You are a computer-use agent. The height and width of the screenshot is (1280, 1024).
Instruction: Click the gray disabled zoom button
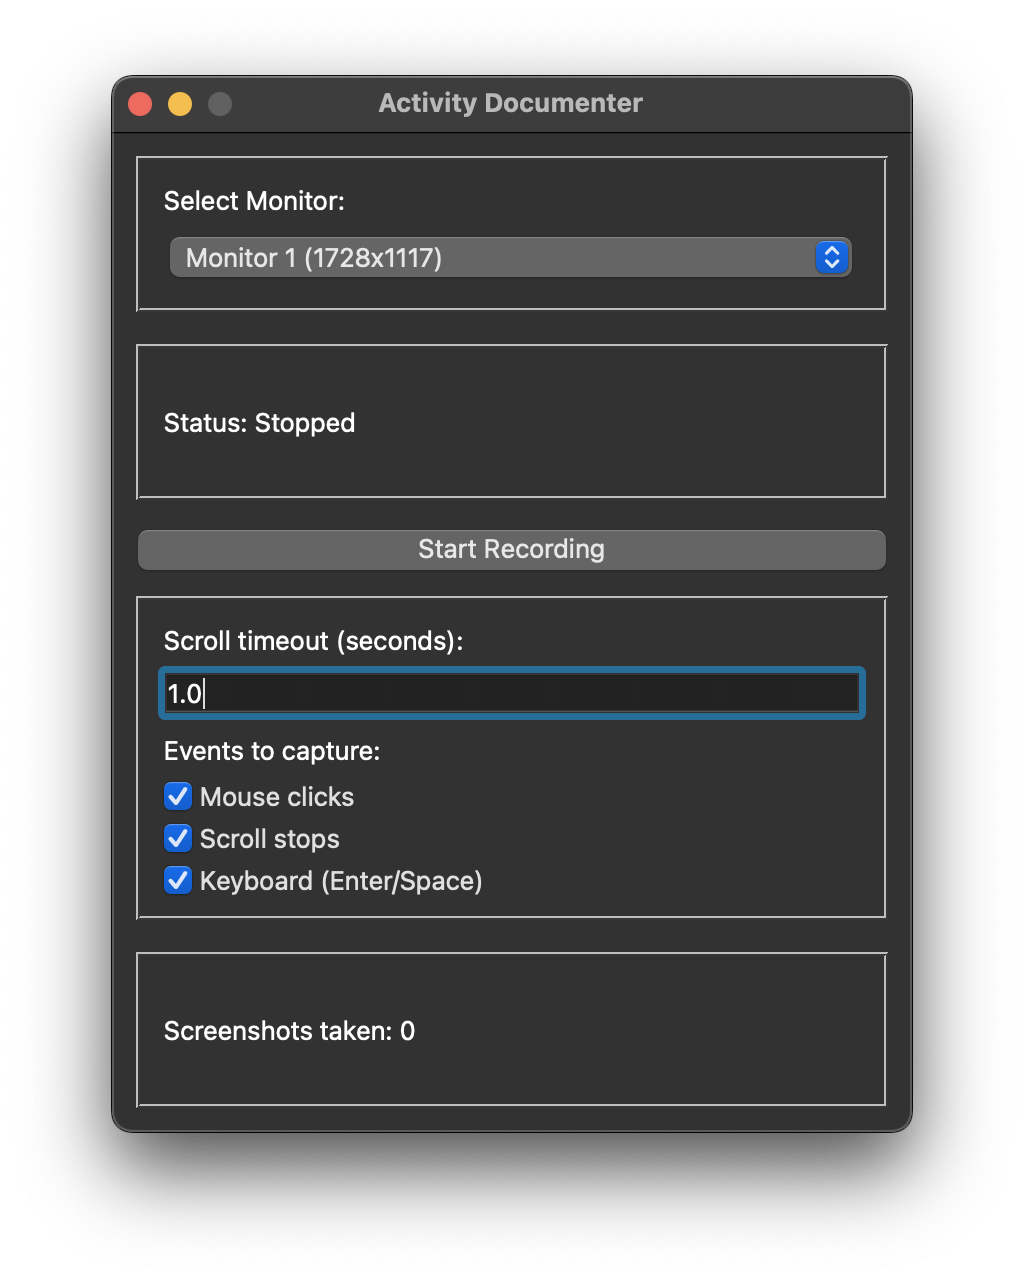(220, 104)
